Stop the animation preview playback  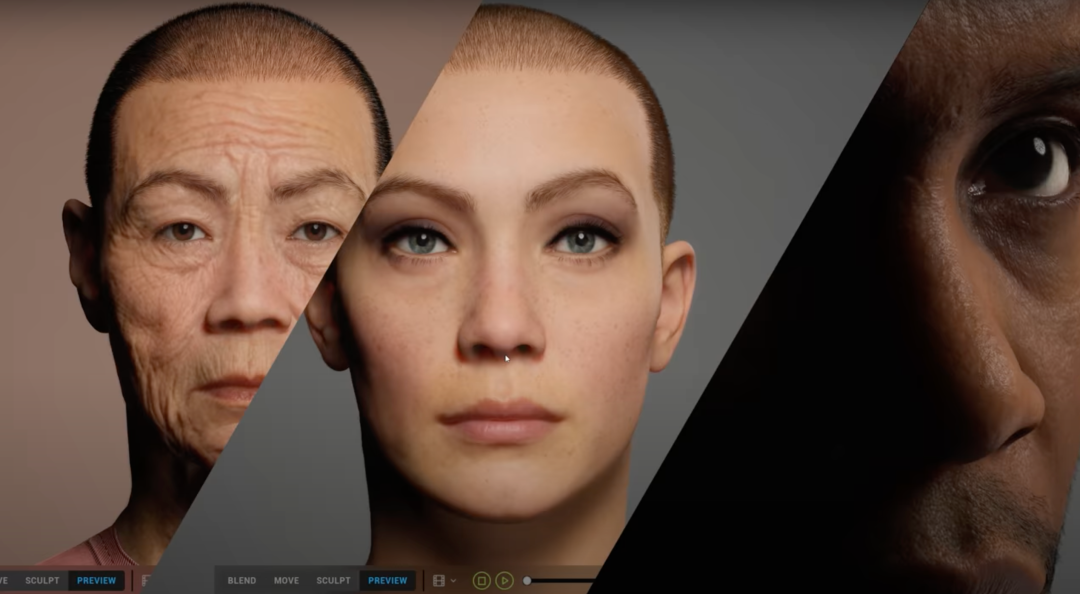coord(481,581)
